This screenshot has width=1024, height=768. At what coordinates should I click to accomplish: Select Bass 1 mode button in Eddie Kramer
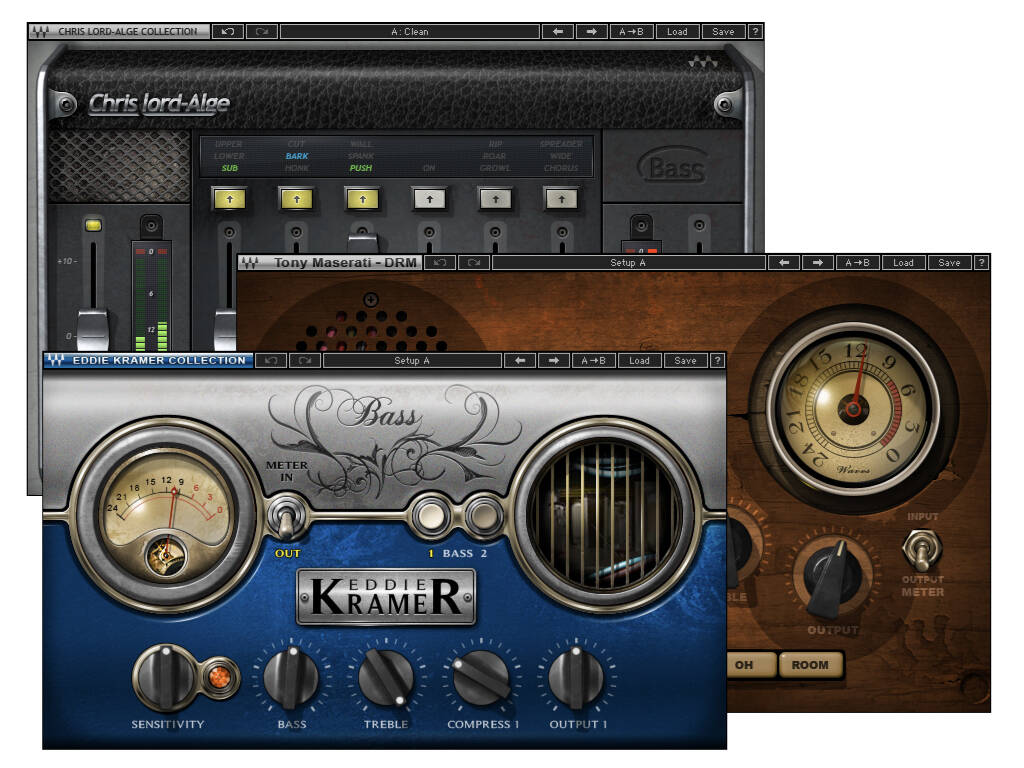coord(430,516)
